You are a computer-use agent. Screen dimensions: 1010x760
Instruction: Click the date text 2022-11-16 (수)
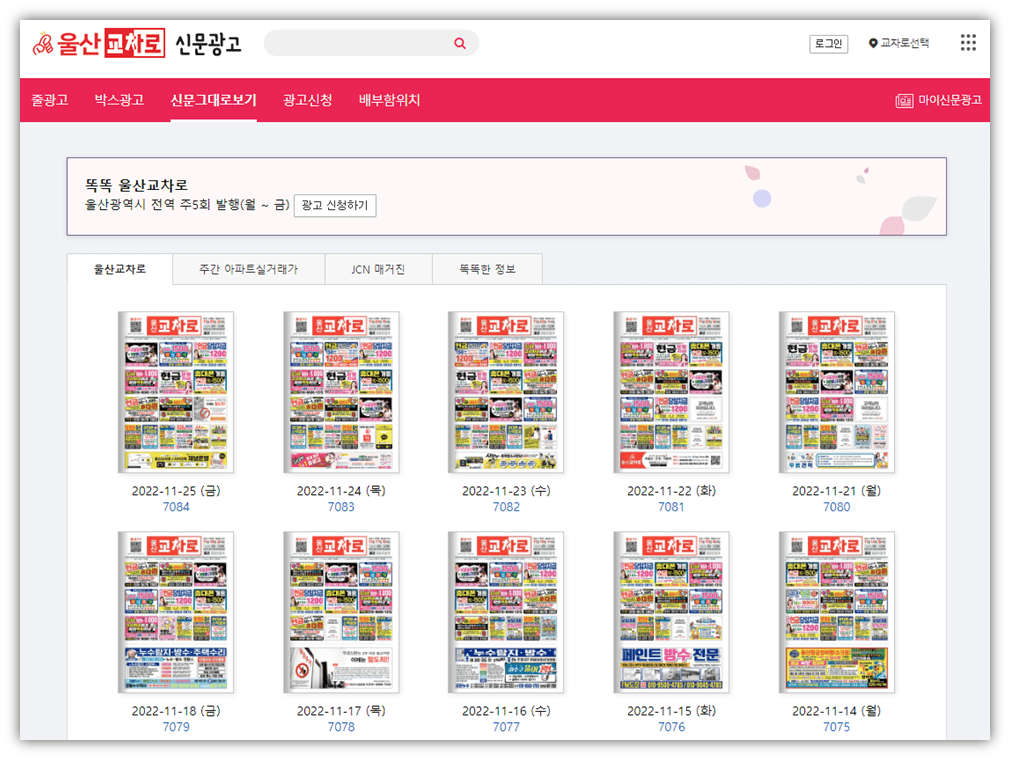tap(506, 711)
